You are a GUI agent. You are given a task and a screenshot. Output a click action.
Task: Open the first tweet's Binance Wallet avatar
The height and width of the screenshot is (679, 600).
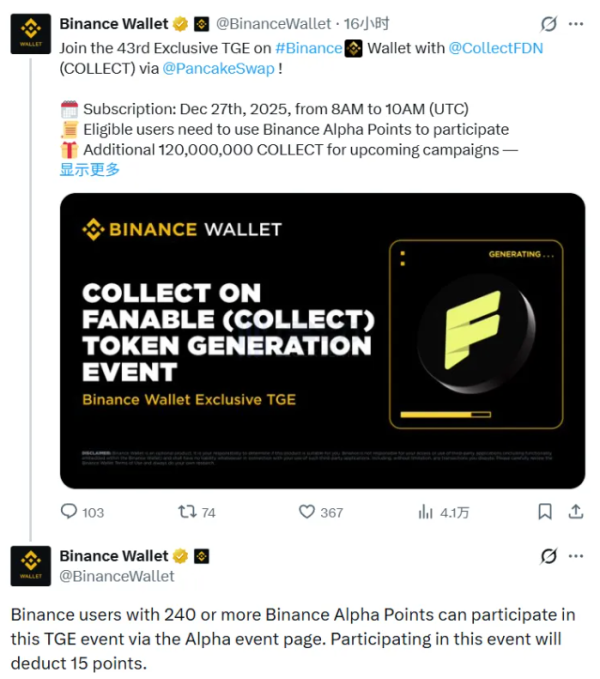(x=31, y=33)
